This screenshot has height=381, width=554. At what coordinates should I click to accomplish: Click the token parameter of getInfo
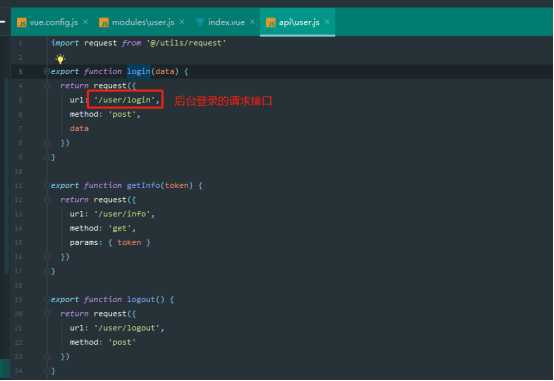(177, 186)
